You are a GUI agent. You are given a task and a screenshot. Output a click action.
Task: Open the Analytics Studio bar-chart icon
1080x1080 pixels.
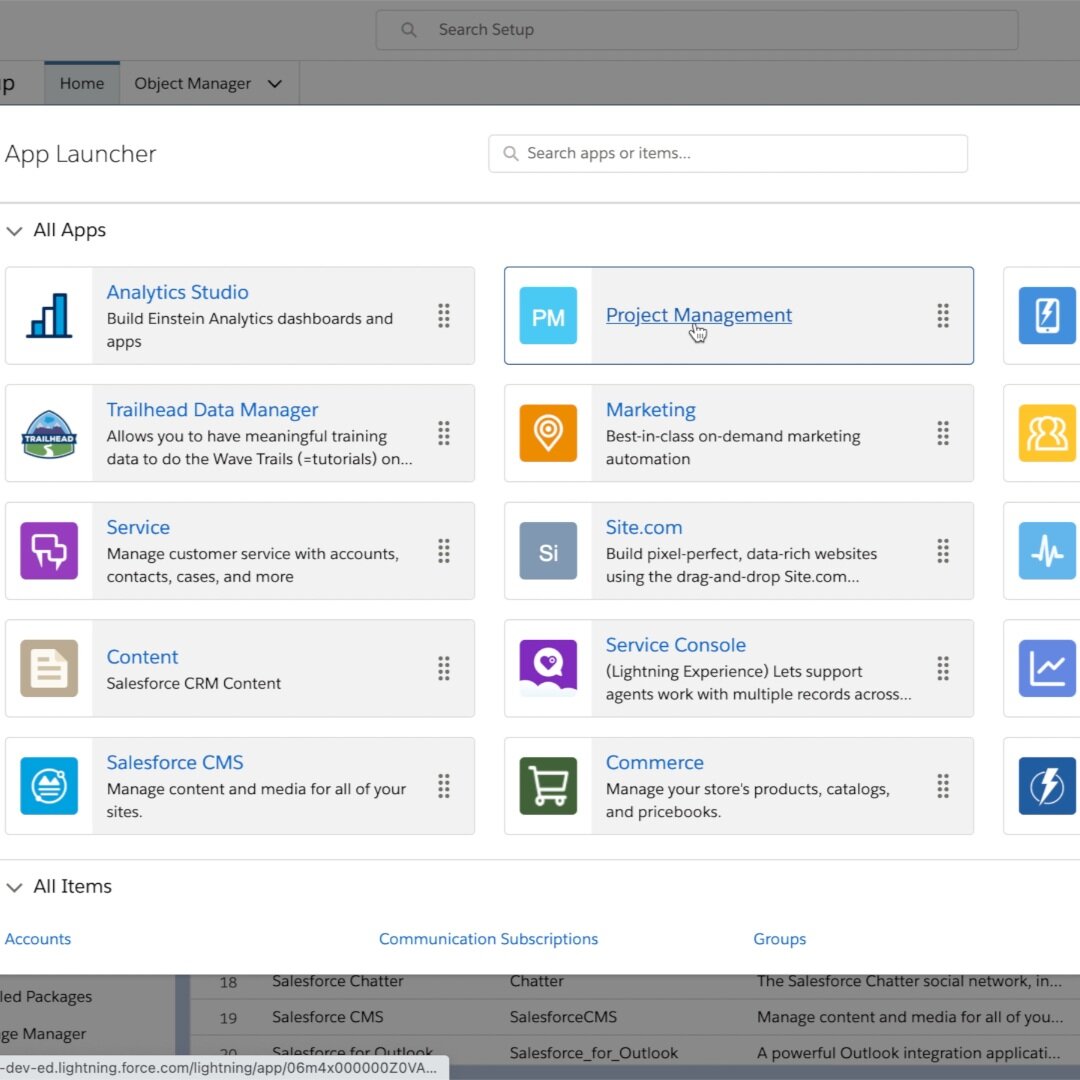[x=49, y=315]
